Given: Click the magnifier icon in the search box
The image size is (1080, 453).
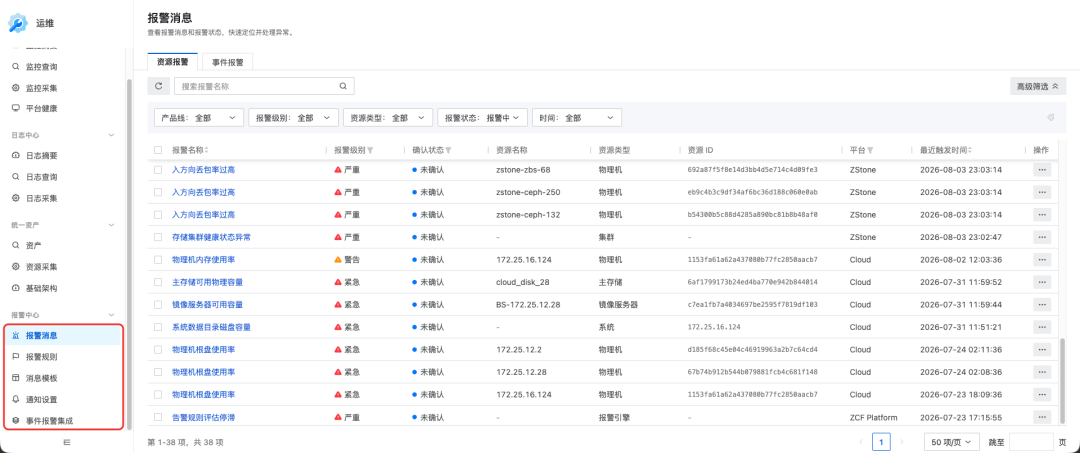Looking at the screenshot, I should [343, 86].
